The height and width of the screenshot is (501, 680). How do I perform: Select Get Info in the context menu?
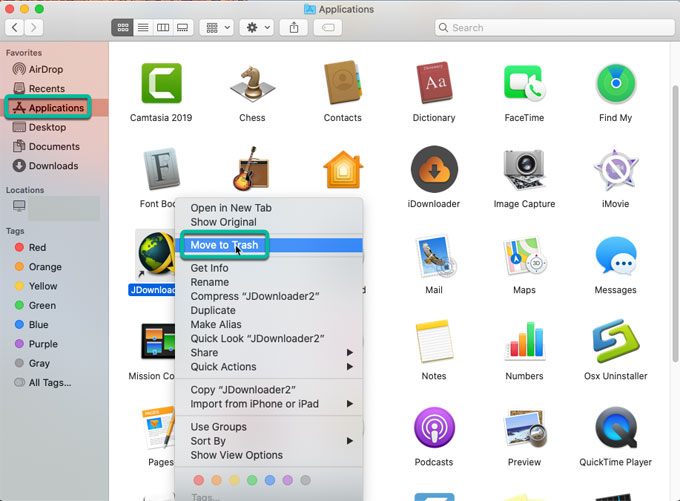pyautogui.click(x=209, y=268)
